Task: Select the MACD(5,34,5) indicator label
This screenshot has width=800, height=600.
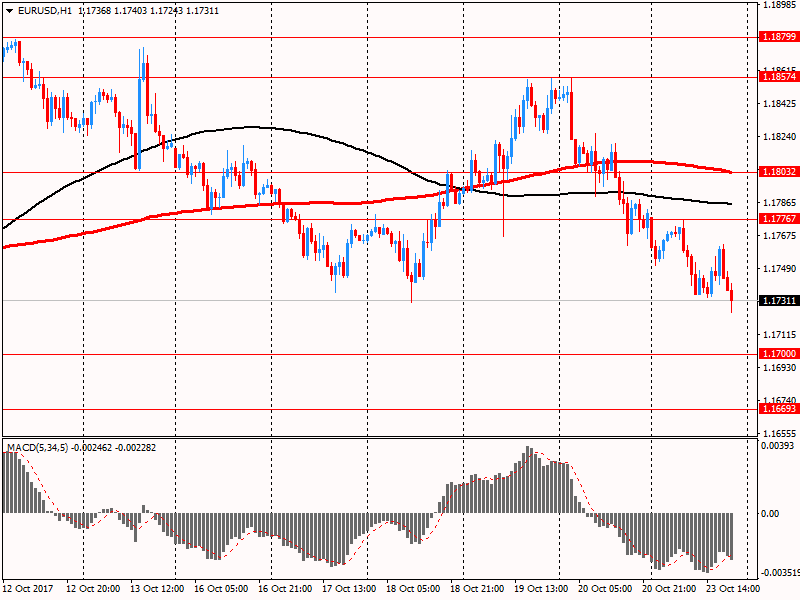Action: (37, 447)
